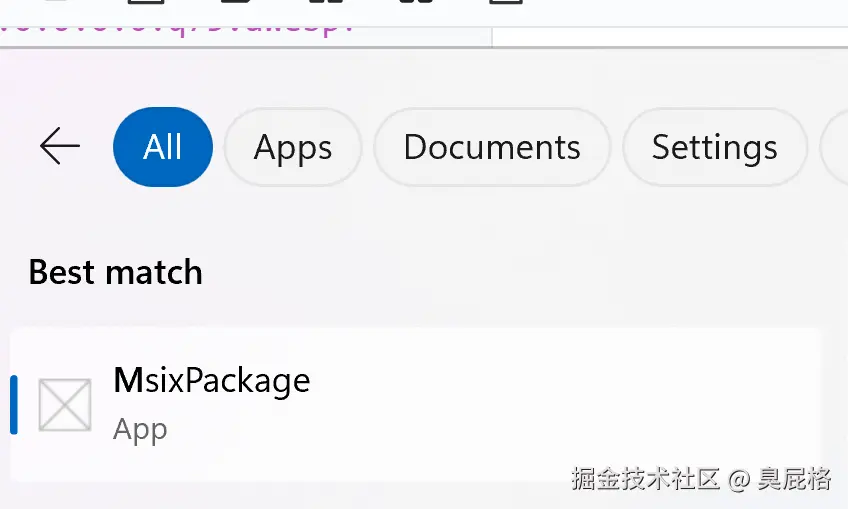The height and width of the screenshot is (509, 848).
Task: Switch to the Documents filter
Action: coord(492,147)
